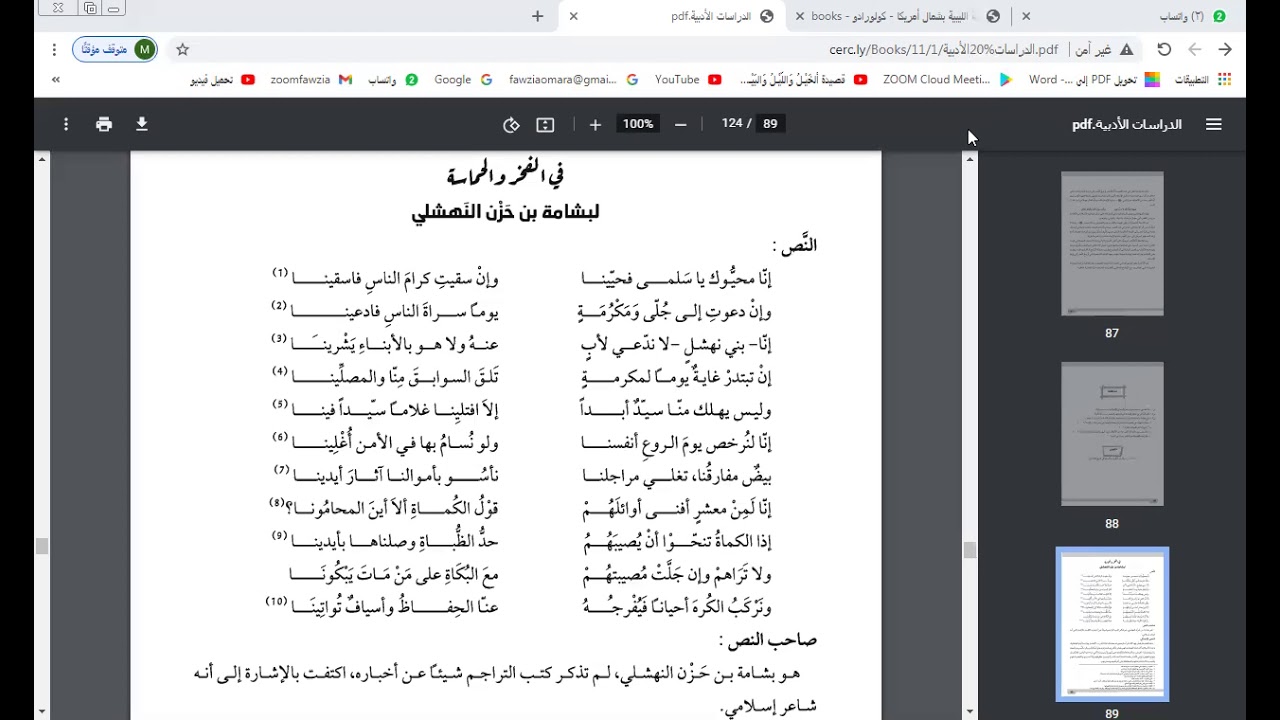Open page 87 thumbnail
The width and height of the screenshot is (1280, 720).
[x=1112, y=244]
